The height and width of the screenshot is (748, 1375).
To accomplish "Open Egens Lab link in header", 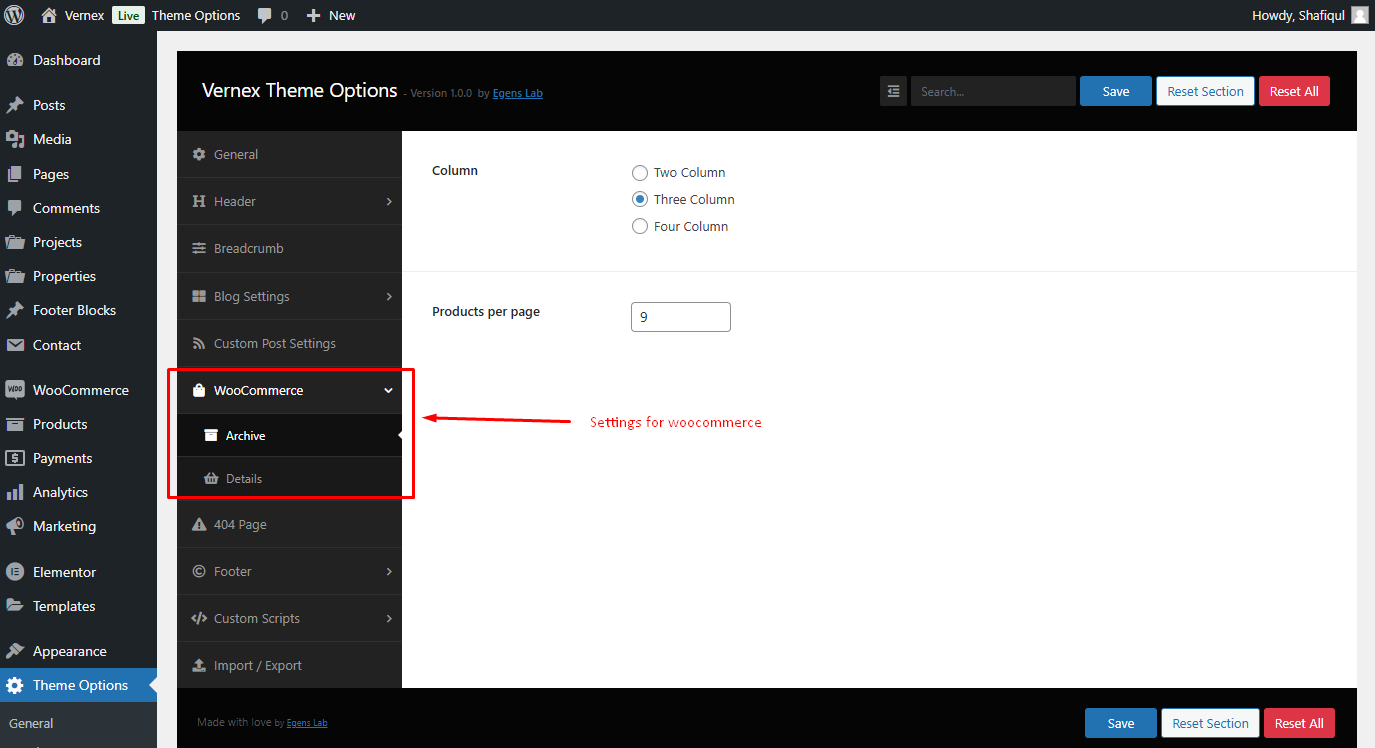I will pos(517,93).
